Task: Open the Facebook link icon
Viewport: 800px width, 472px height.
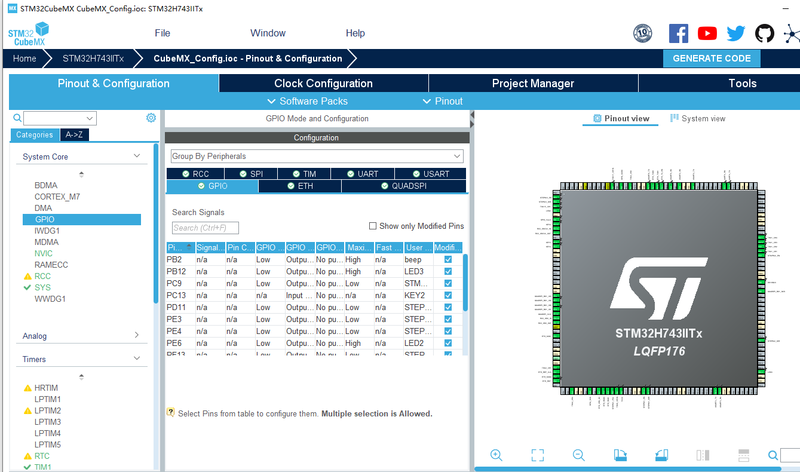Action: 678,34
